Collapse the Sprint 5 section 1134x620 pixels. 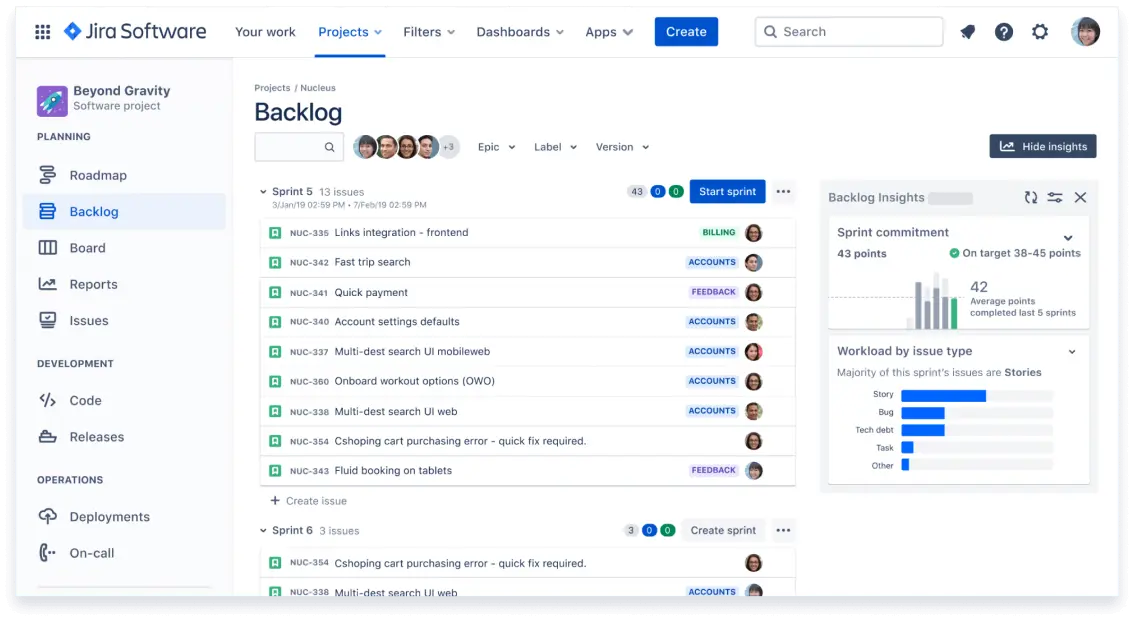click(x=263, y=192)
